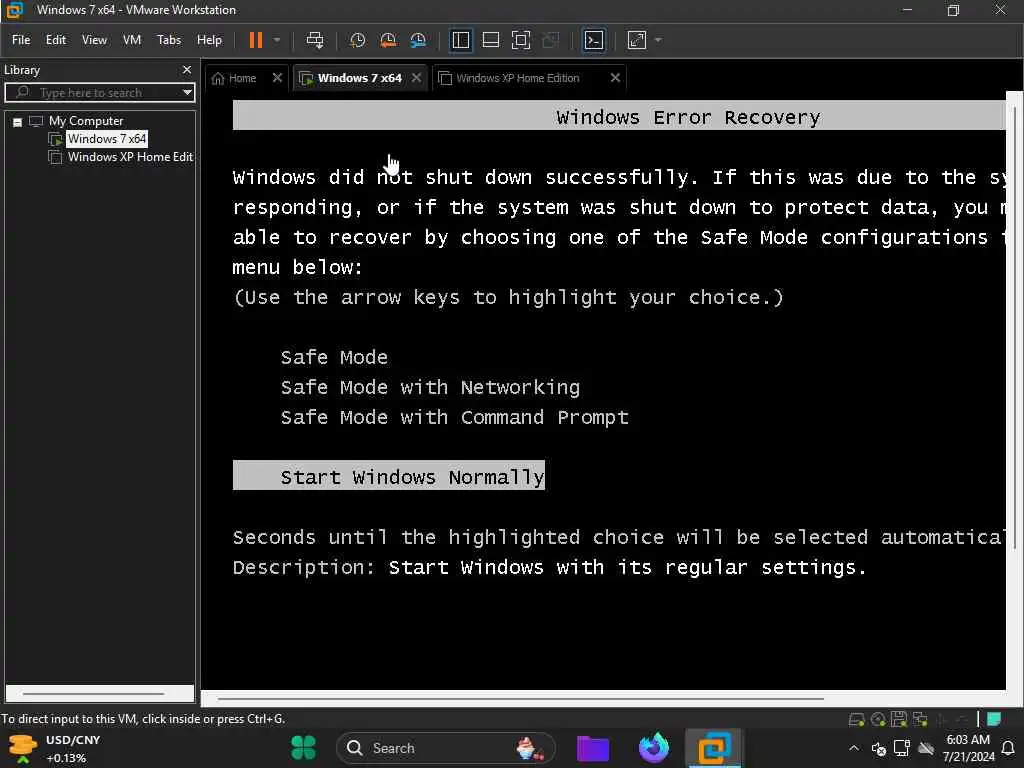Open the notifications bell
The height and width of the screenshot is (768, 1024).
click(1008, 748)
